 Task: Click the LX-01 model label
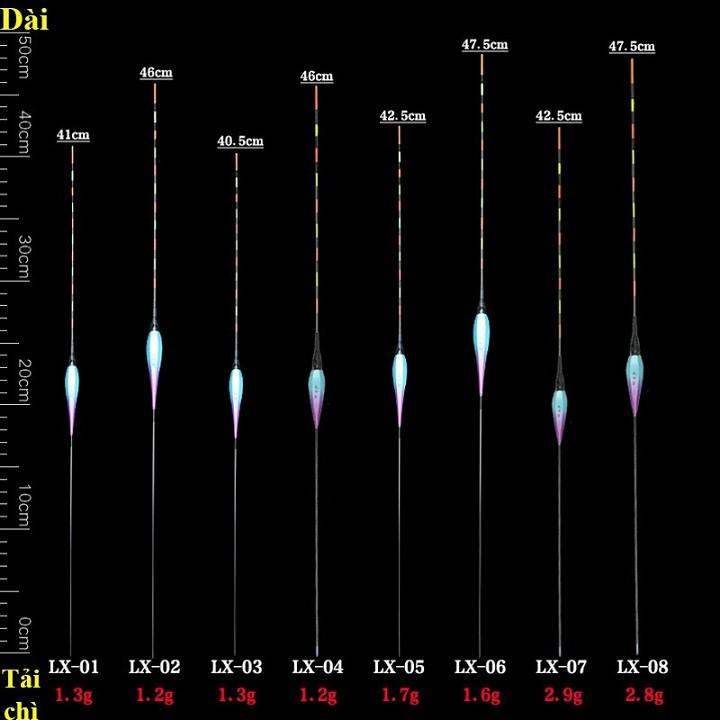[73, 667]
